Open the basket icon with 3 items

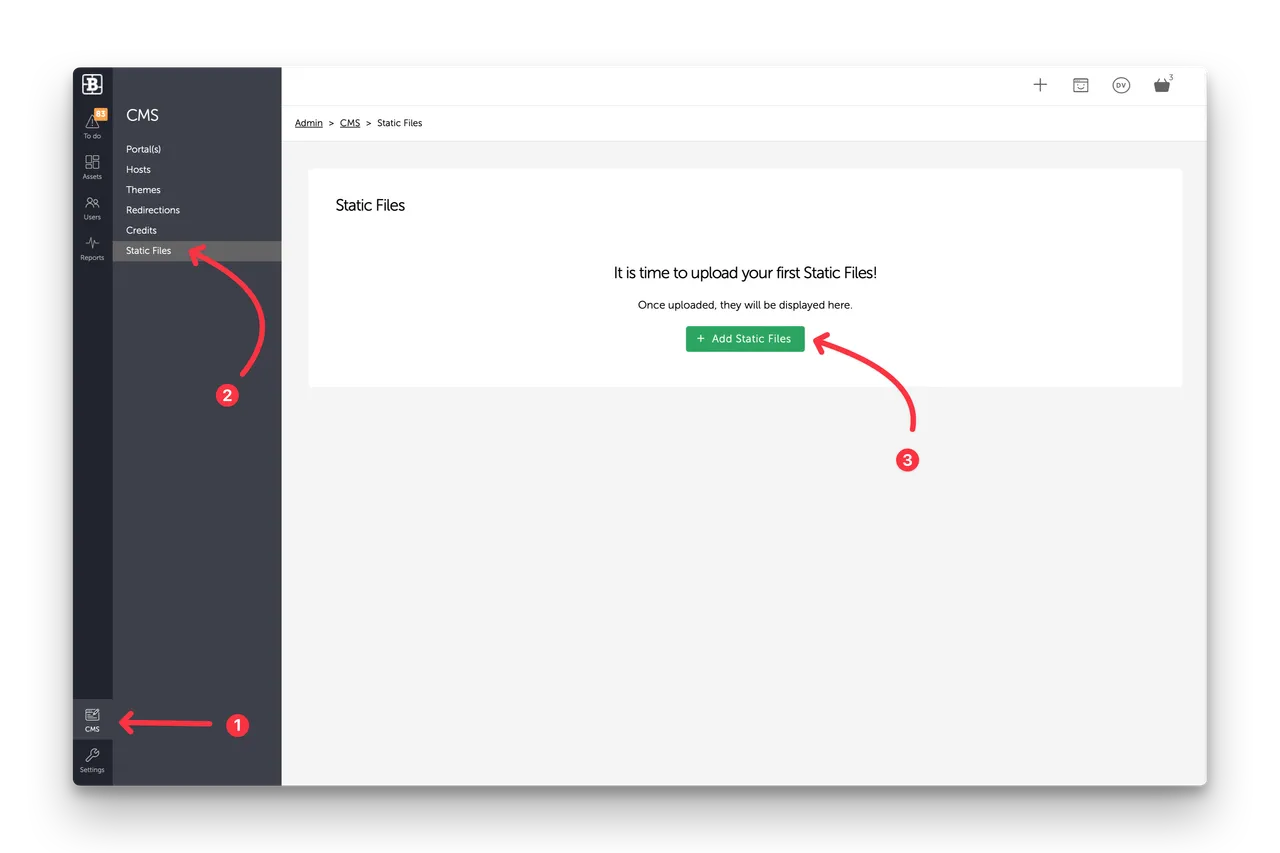pos(1161,86)
